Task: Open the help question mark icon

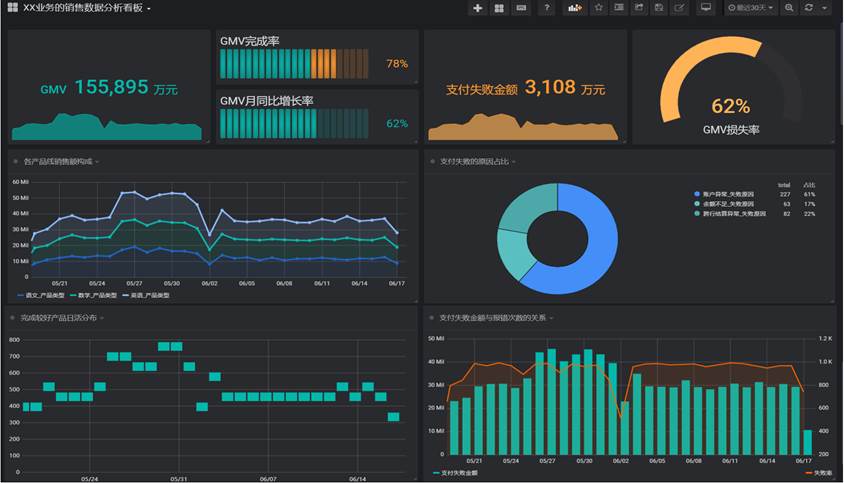Action: [546, 8]
